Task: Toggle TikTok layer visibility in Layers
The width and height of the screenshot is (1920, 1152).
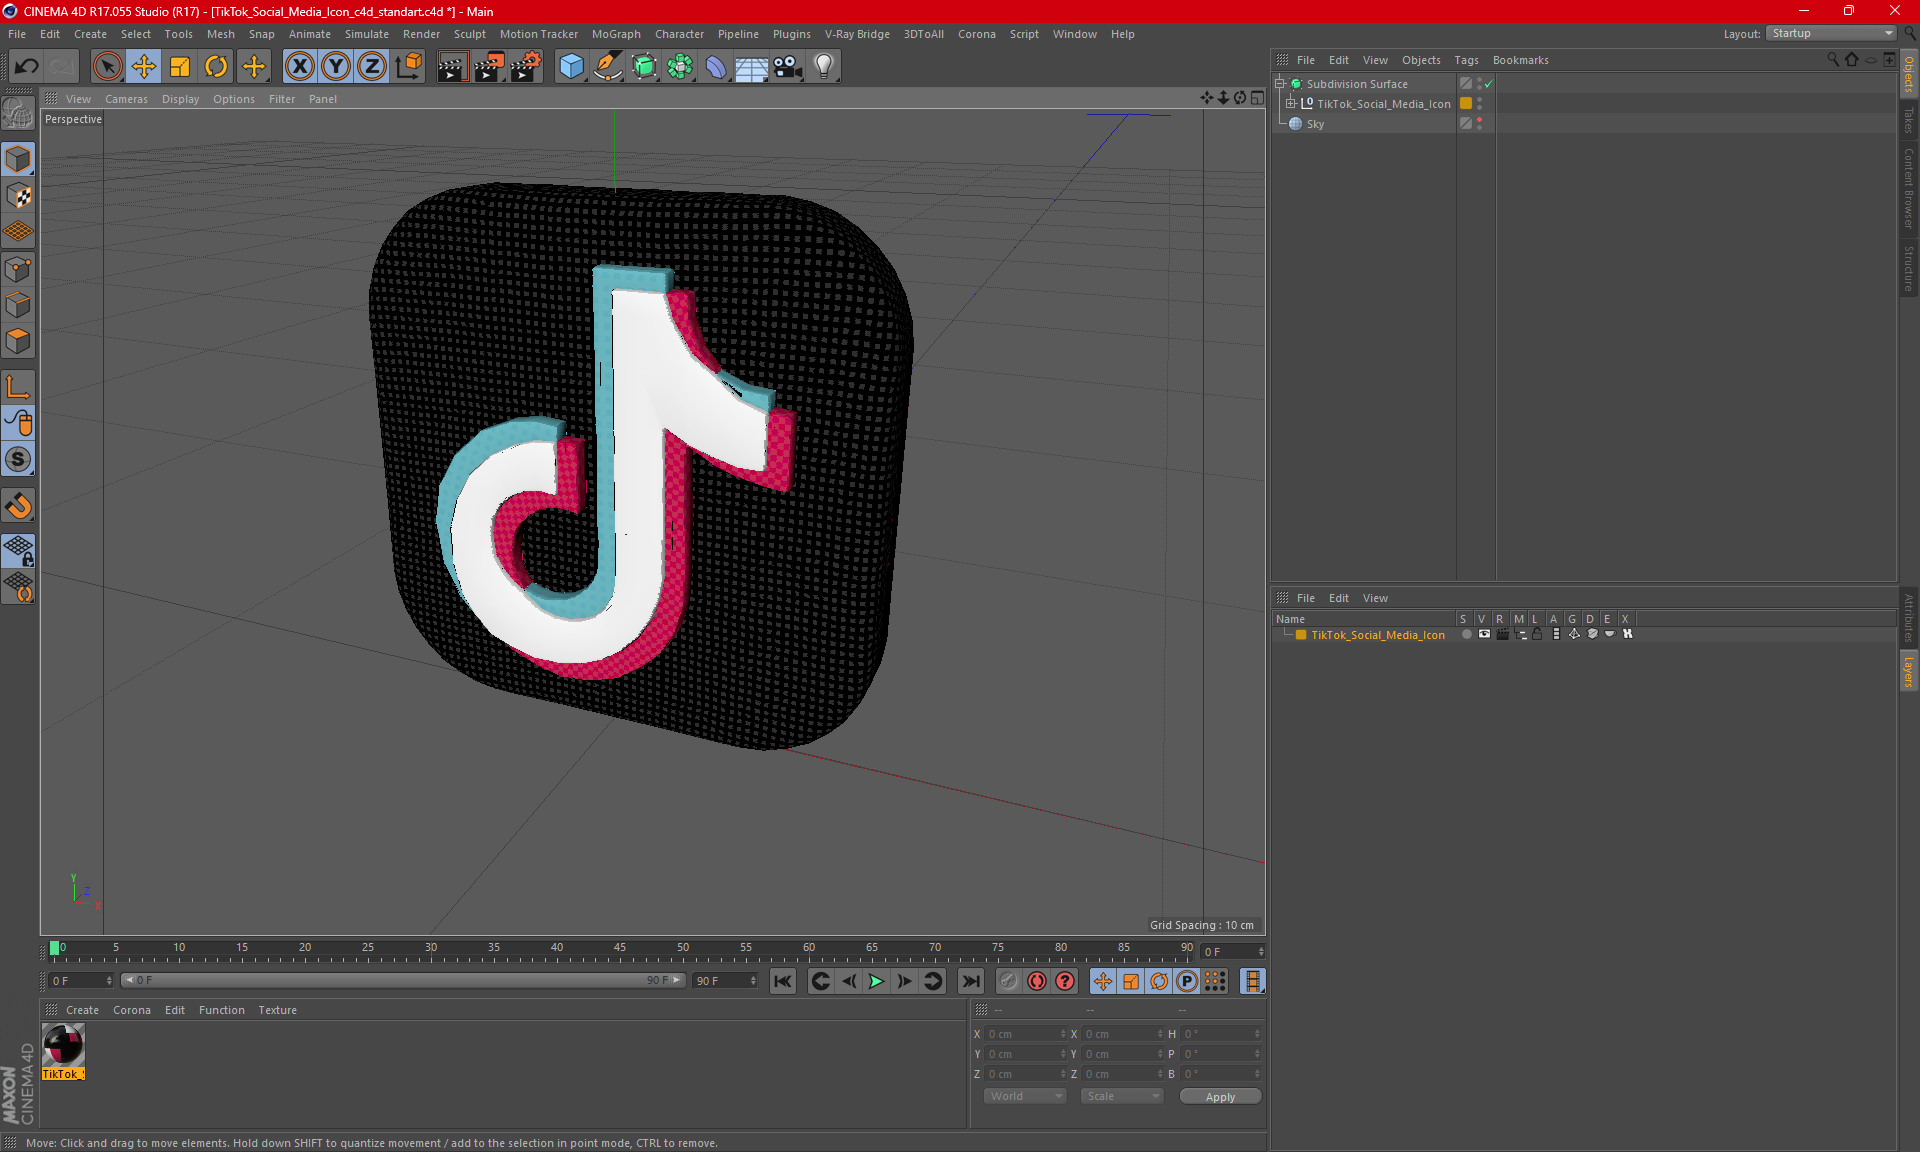Action: tap(1484, 634)
